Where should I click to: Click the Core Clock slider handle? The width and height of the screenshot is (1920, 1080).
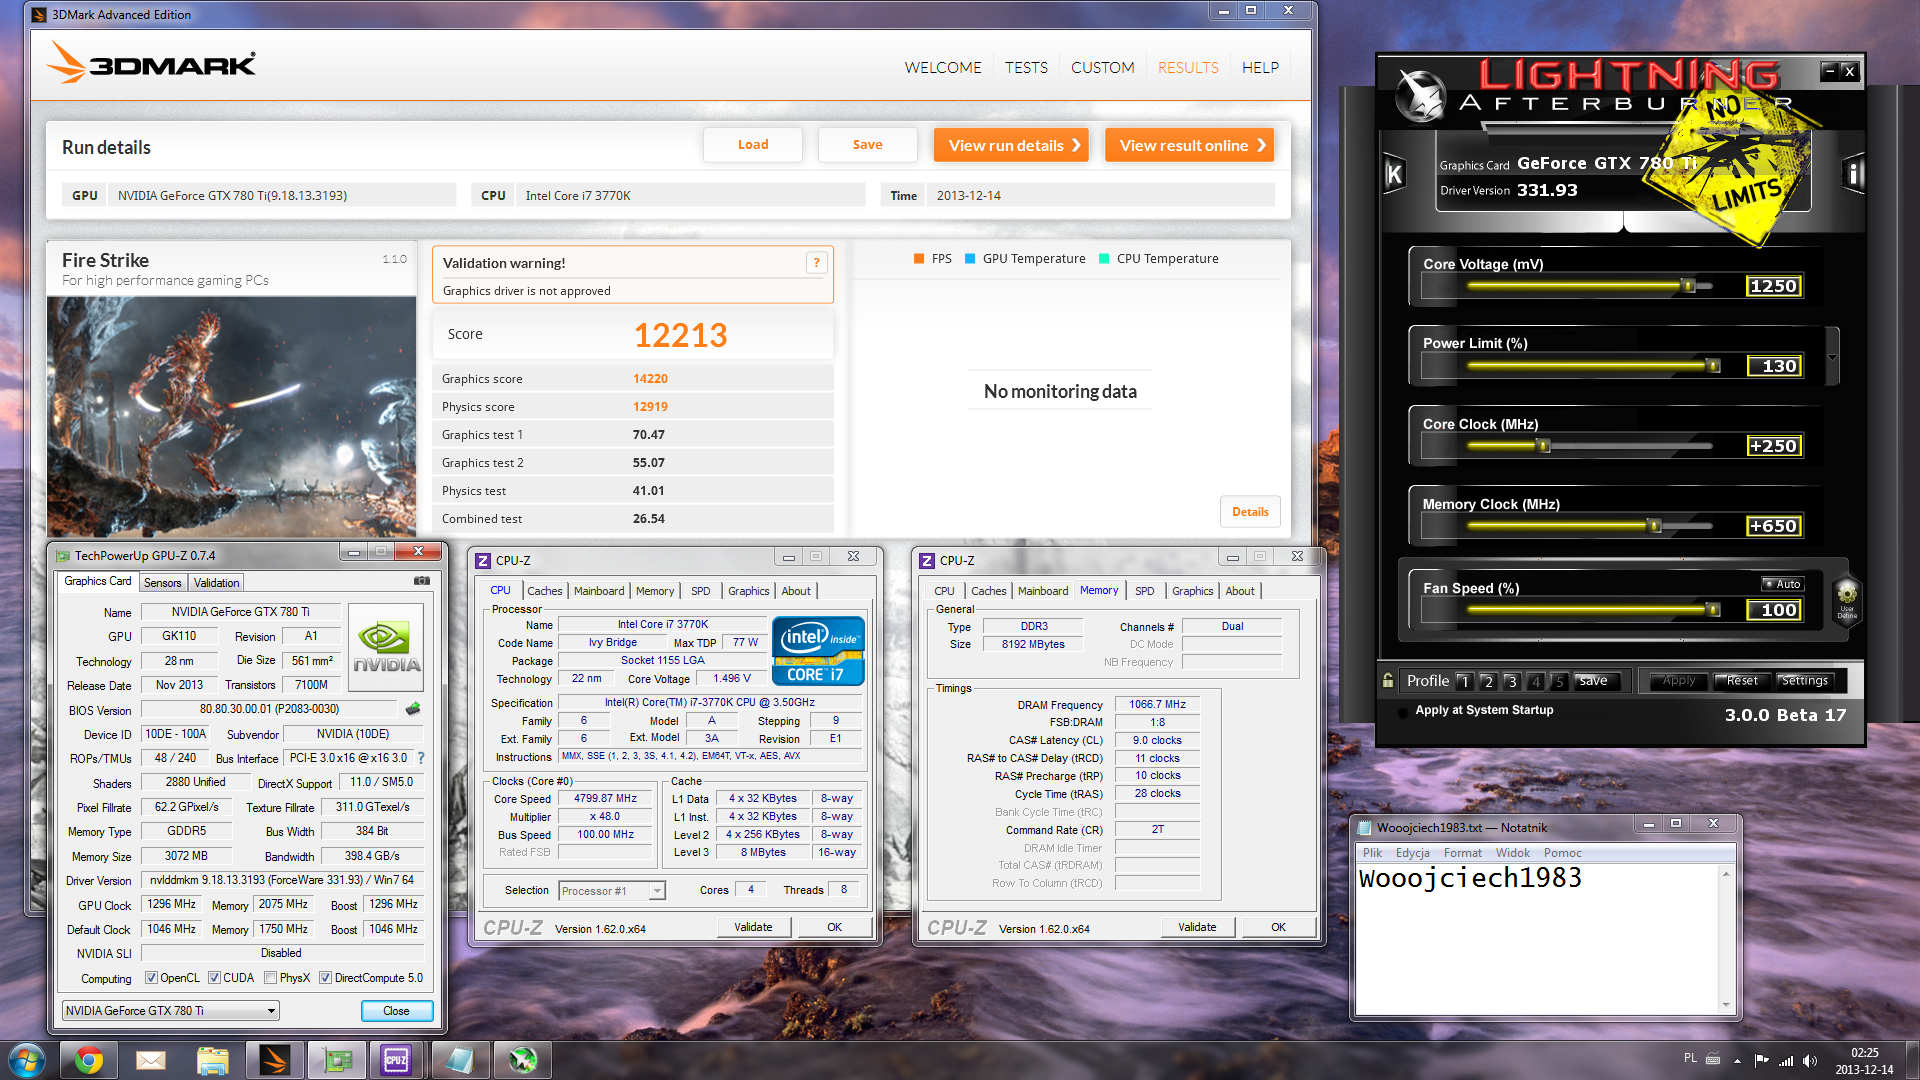(1544, 446)
